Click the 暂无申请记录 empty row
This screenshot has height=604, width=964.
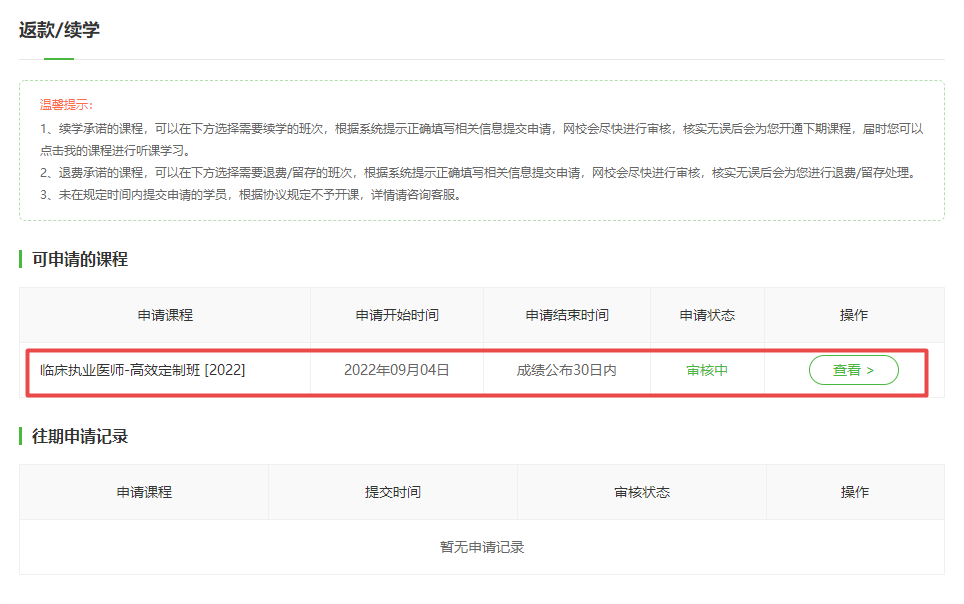point(482,547)
